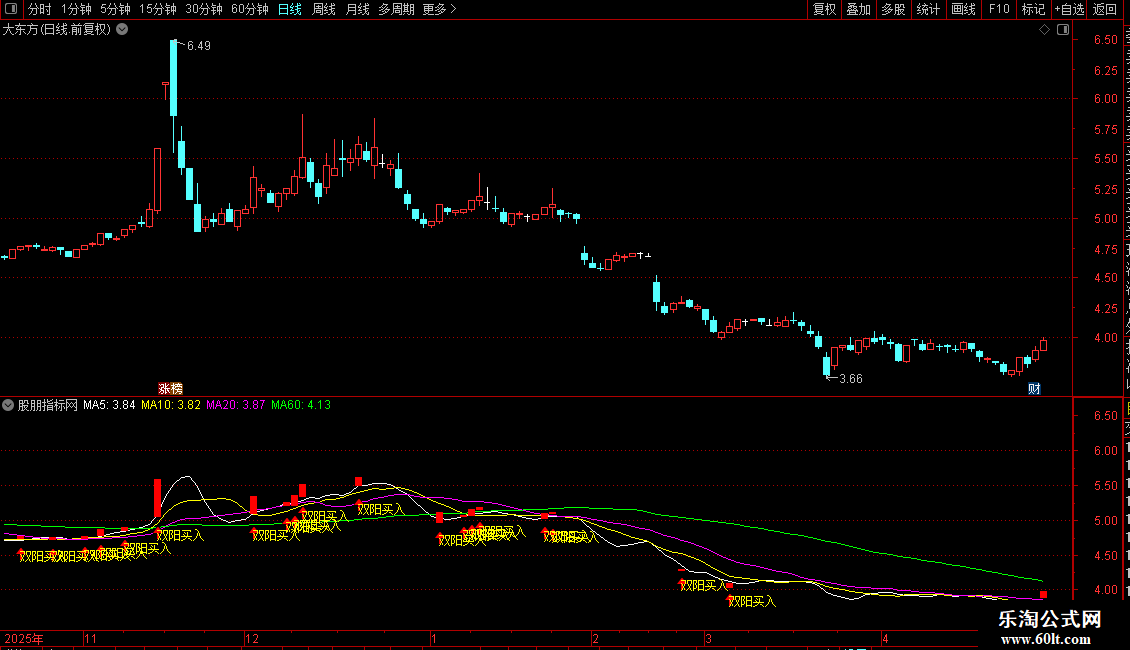Open F10 company info
The image size is (1130, 650).
(x=999, y=9)
